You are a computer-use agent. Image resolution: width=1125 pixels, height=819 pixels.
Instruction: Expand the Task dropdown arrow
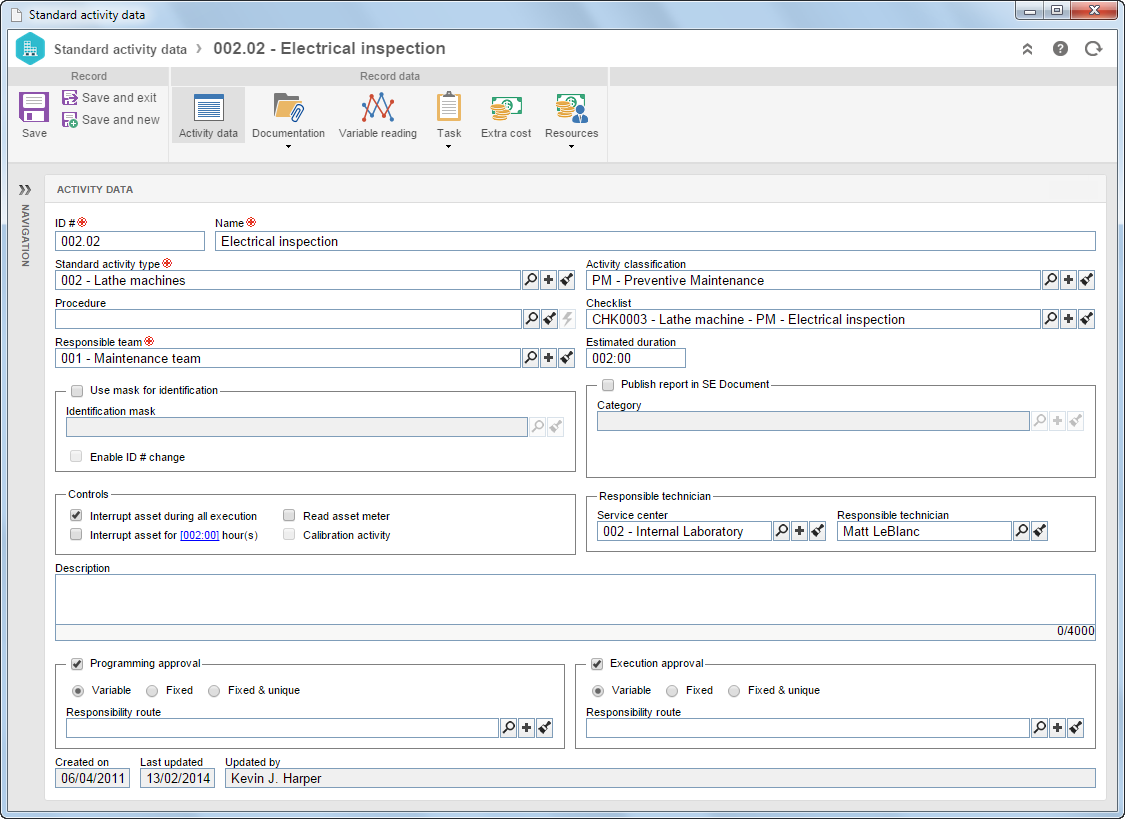pos(448,147)
